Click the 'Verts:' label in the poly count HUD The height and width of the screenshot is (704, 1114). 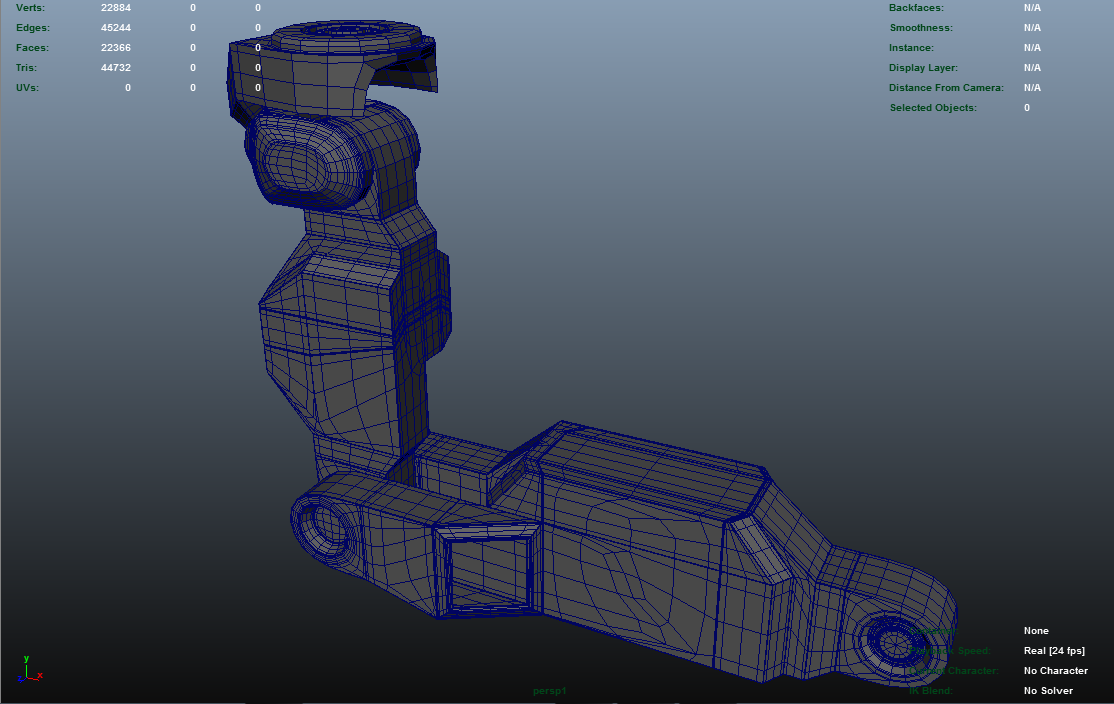click(30, 8)
